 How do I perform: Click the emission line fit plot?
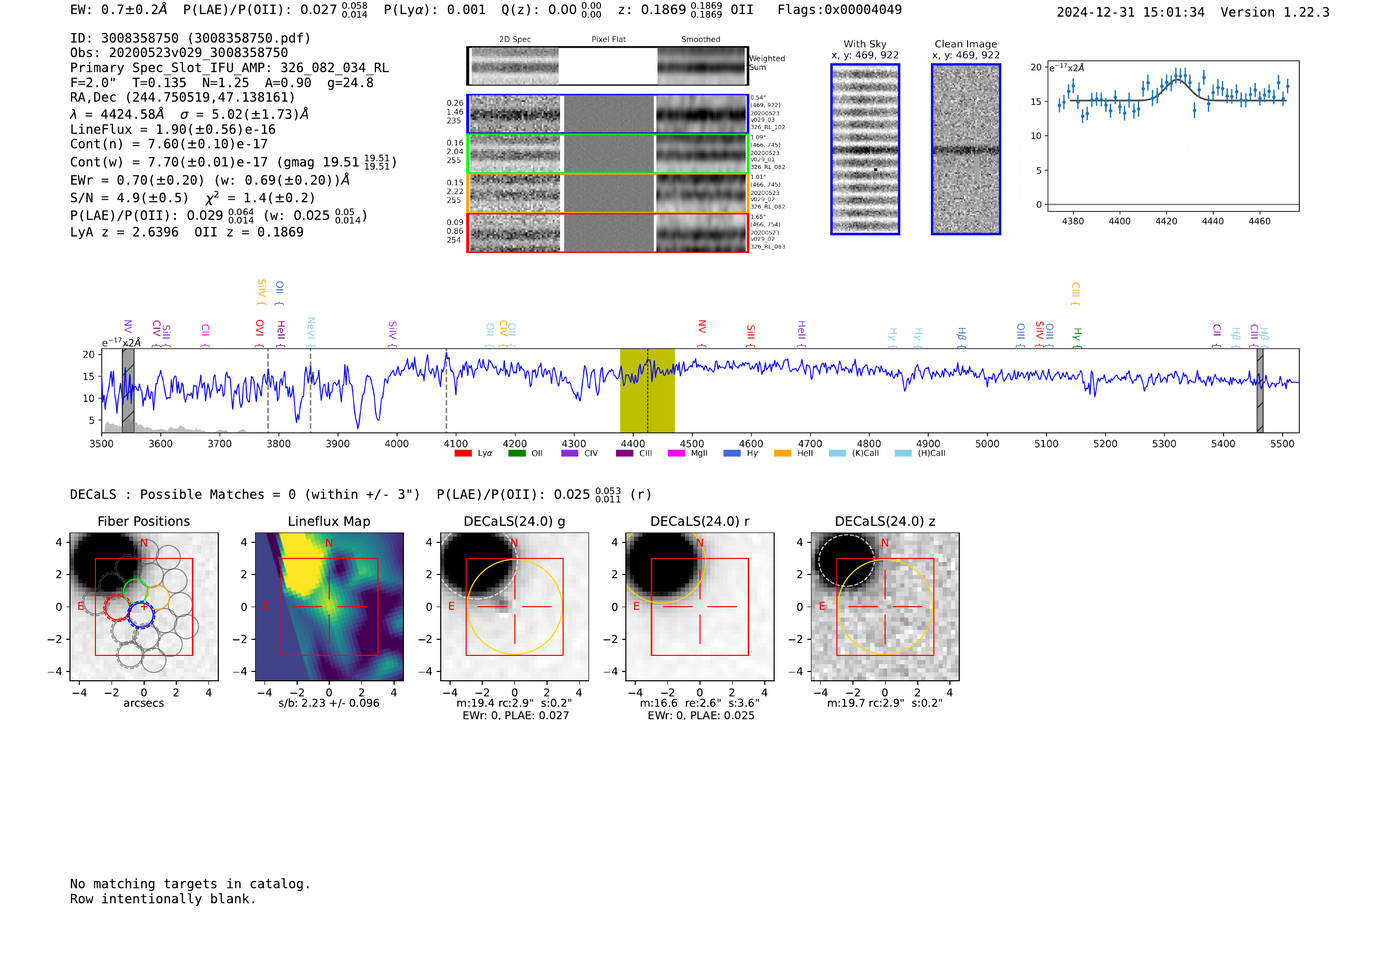coord(1172,137)
